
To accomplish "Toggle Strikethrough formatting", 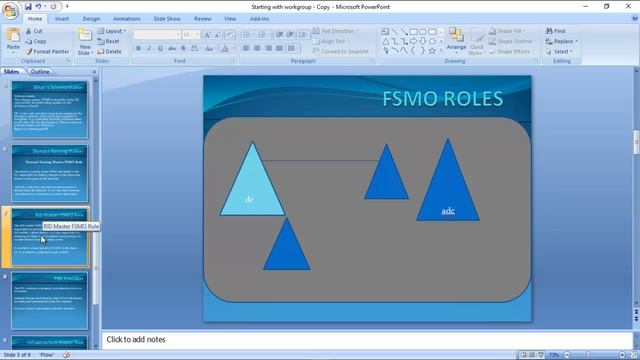I will (x=172, y=49).
